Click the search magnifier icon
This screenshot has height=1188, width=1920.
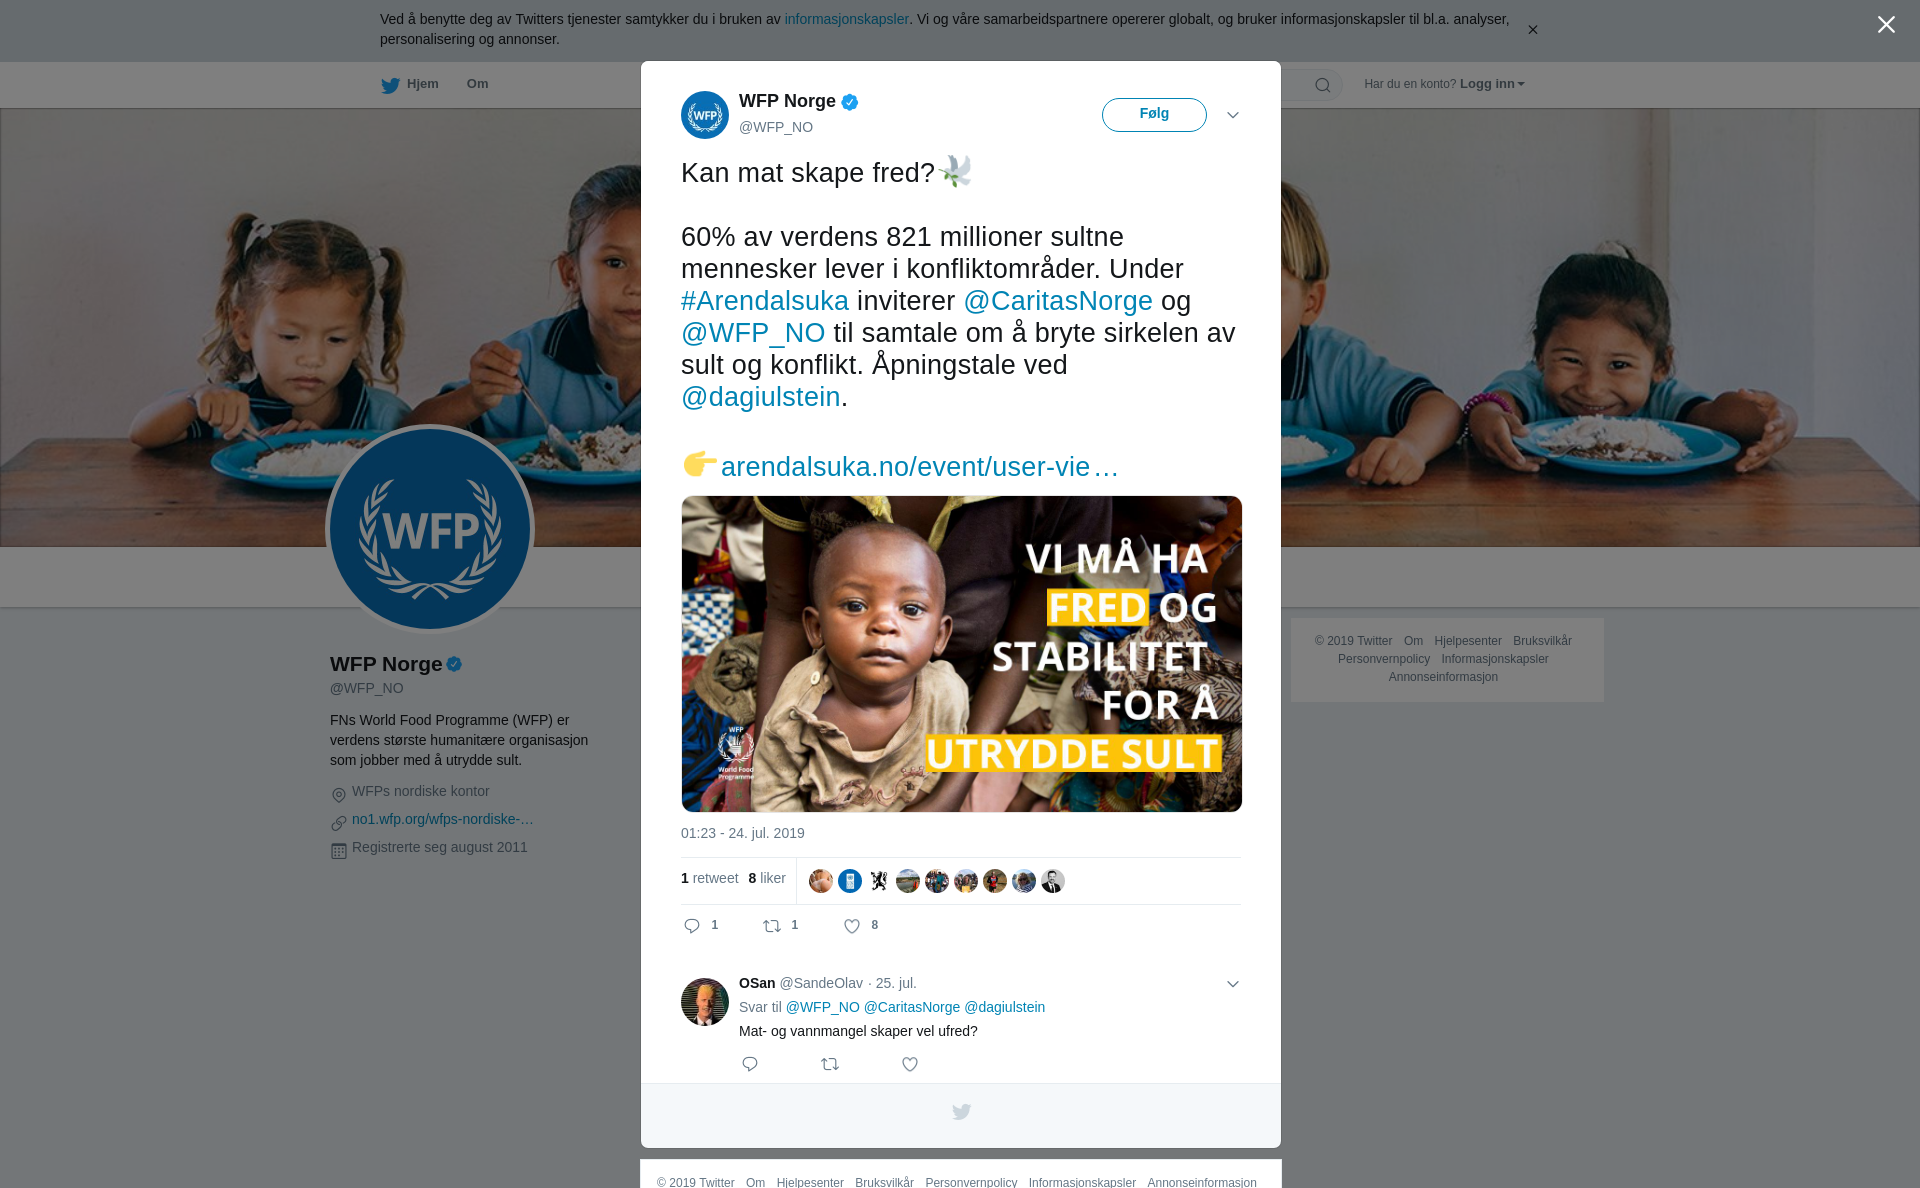(1322, 85)
